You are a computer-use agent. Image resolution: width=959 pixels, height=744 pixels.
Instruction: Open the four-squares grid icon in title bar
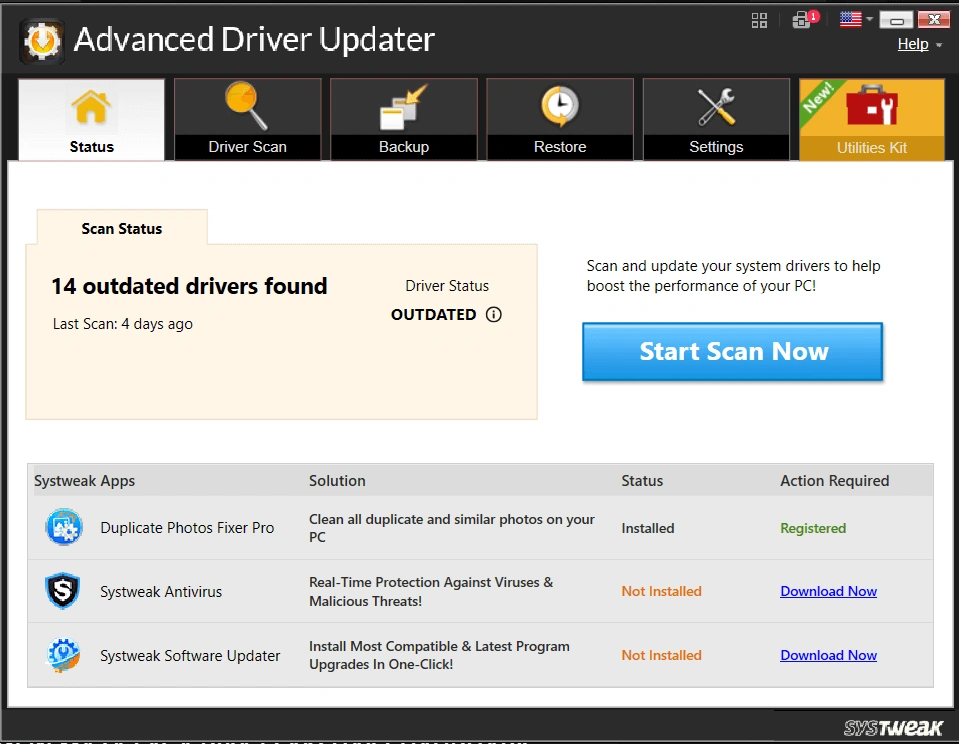[759, 20]
